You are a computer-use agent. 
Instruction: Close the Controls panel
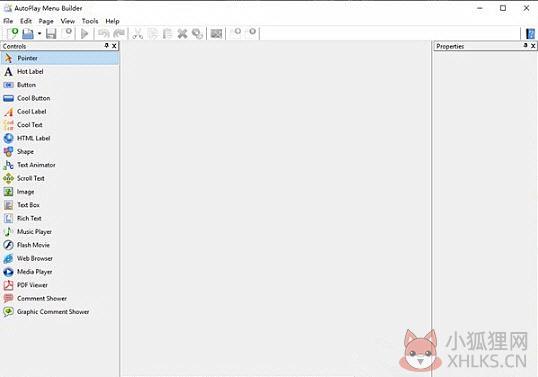point(114,46)
